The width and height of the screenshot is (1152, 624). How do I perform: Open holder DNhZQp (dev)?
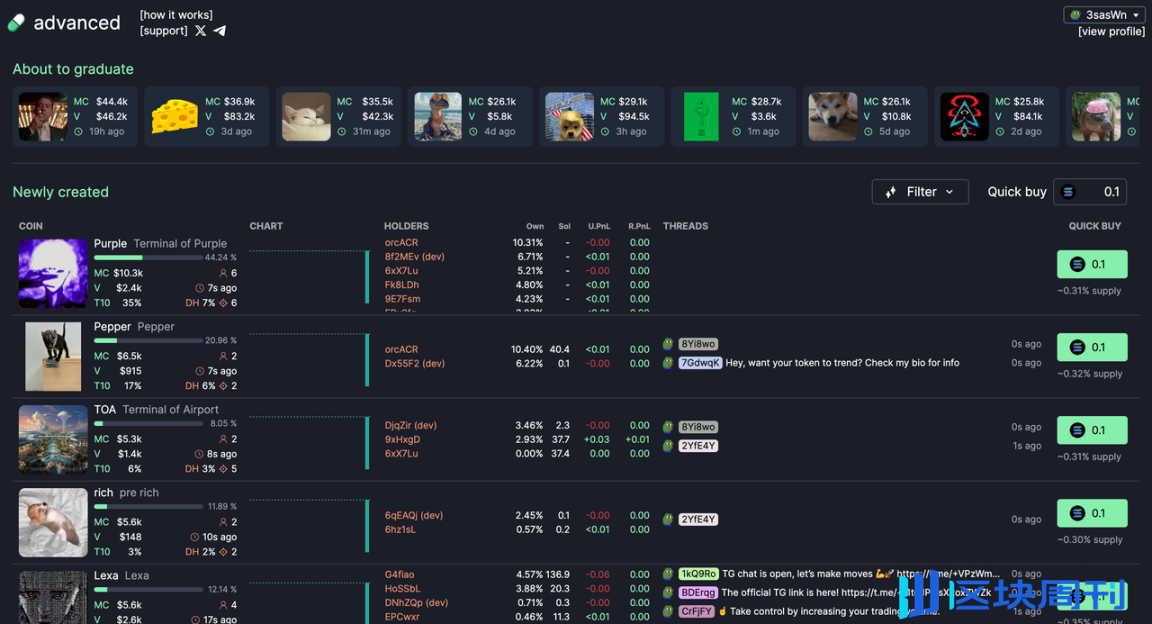pyautogui.click(x=417, y=603)
